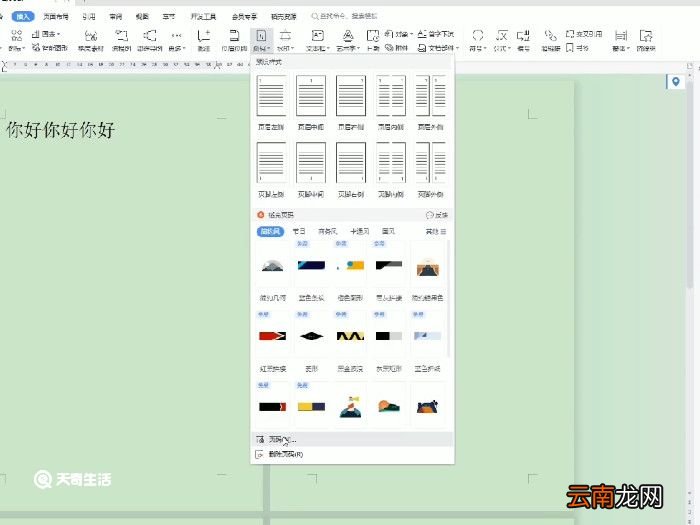
Task: Switch to the References ribbon tab
Action: (89, 17)
